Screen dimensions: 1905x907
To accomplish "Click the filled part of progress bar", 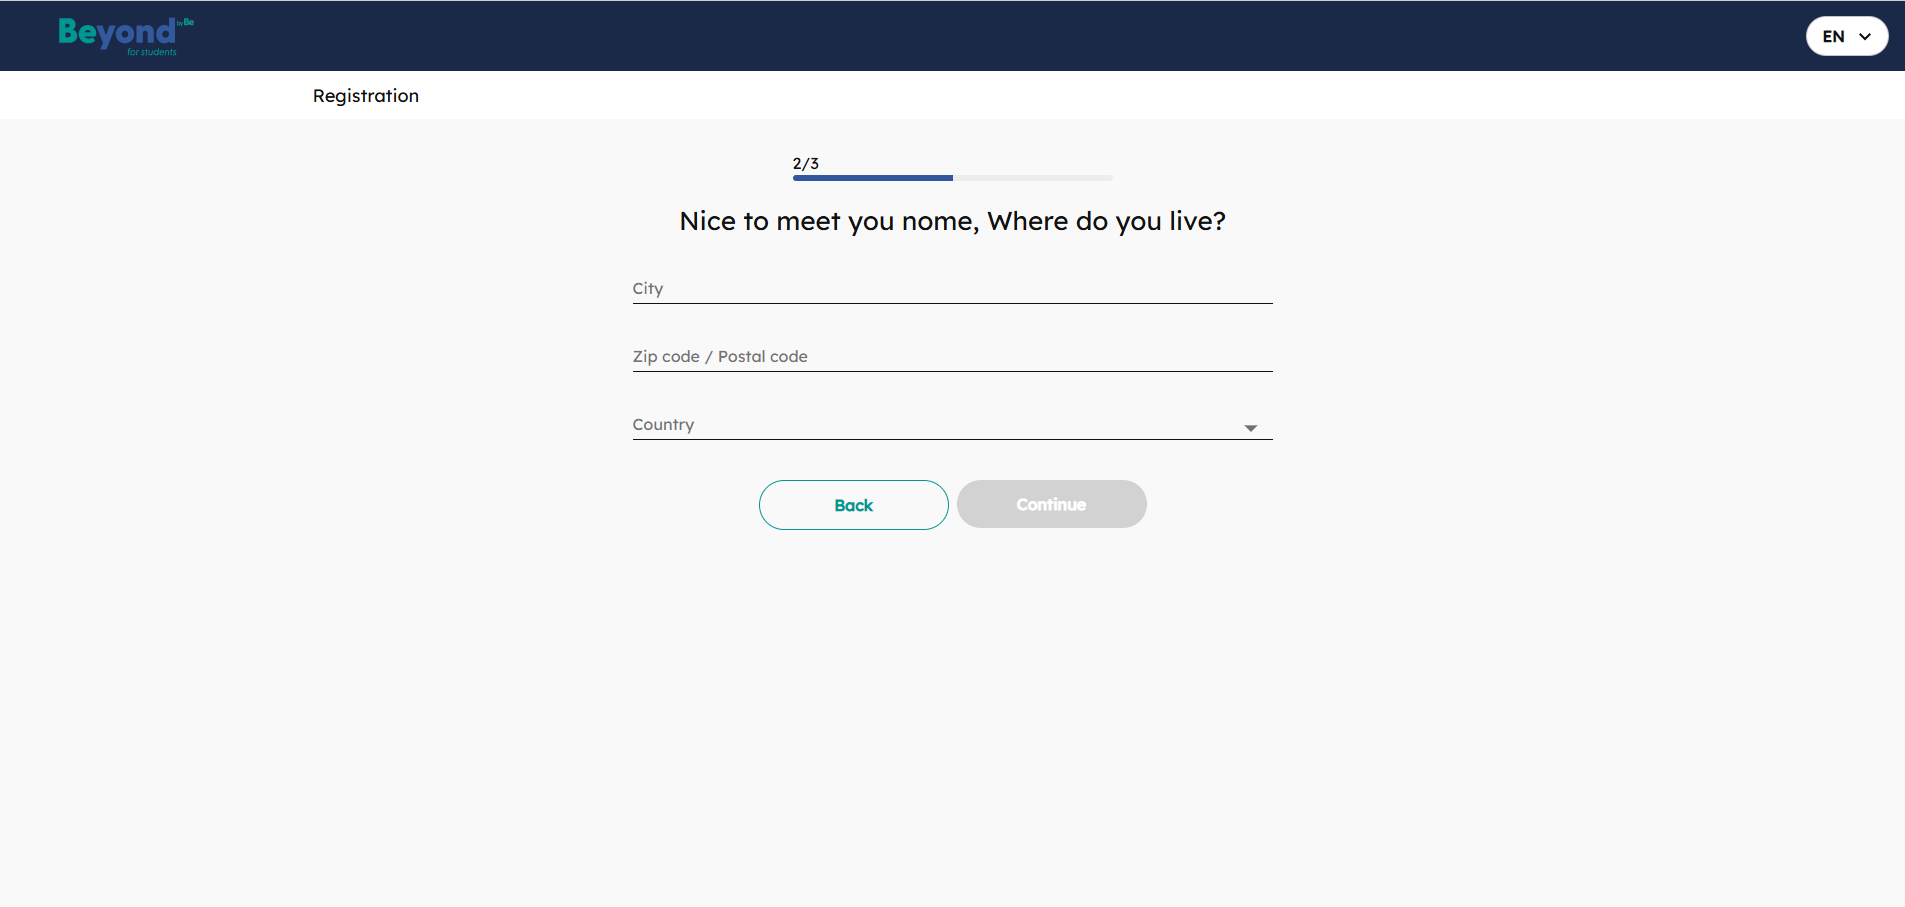I will 872,178.
